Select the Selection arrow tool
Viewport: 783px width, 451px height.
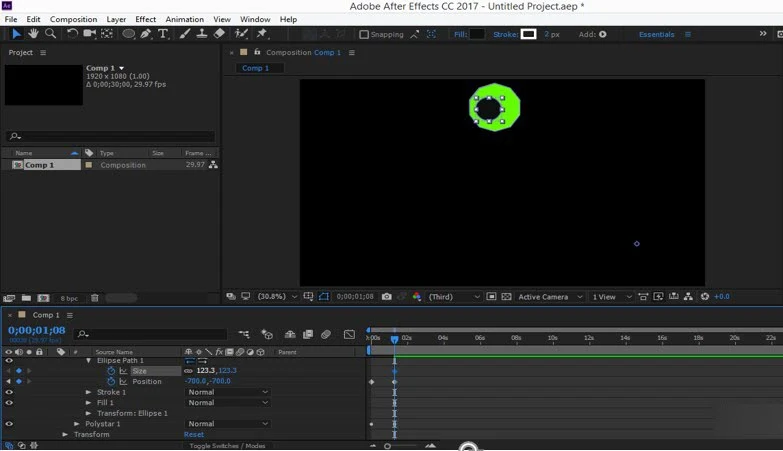pyautogui.click(x=16, y=33)
